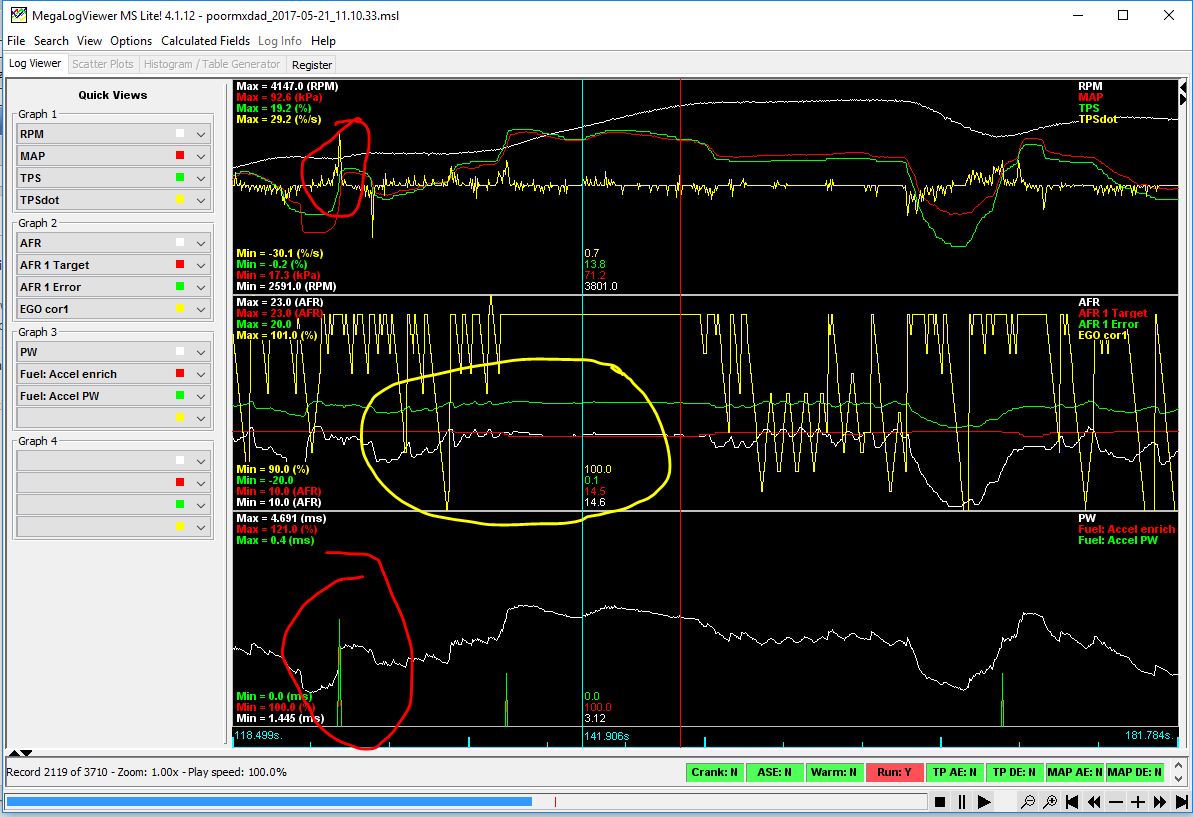Jump to the beginning of the log
Viewport: 1193px width, 817px height.
tap(1072, 802)
